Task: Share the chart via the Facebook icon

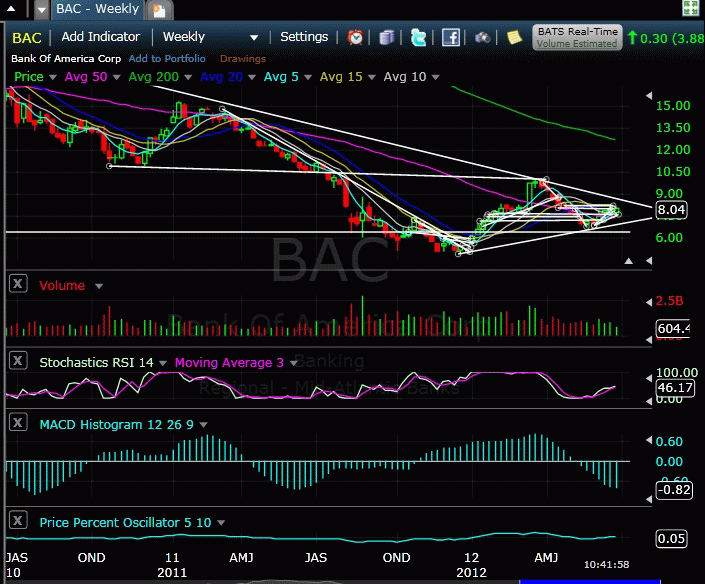Action: pos(451,38)
